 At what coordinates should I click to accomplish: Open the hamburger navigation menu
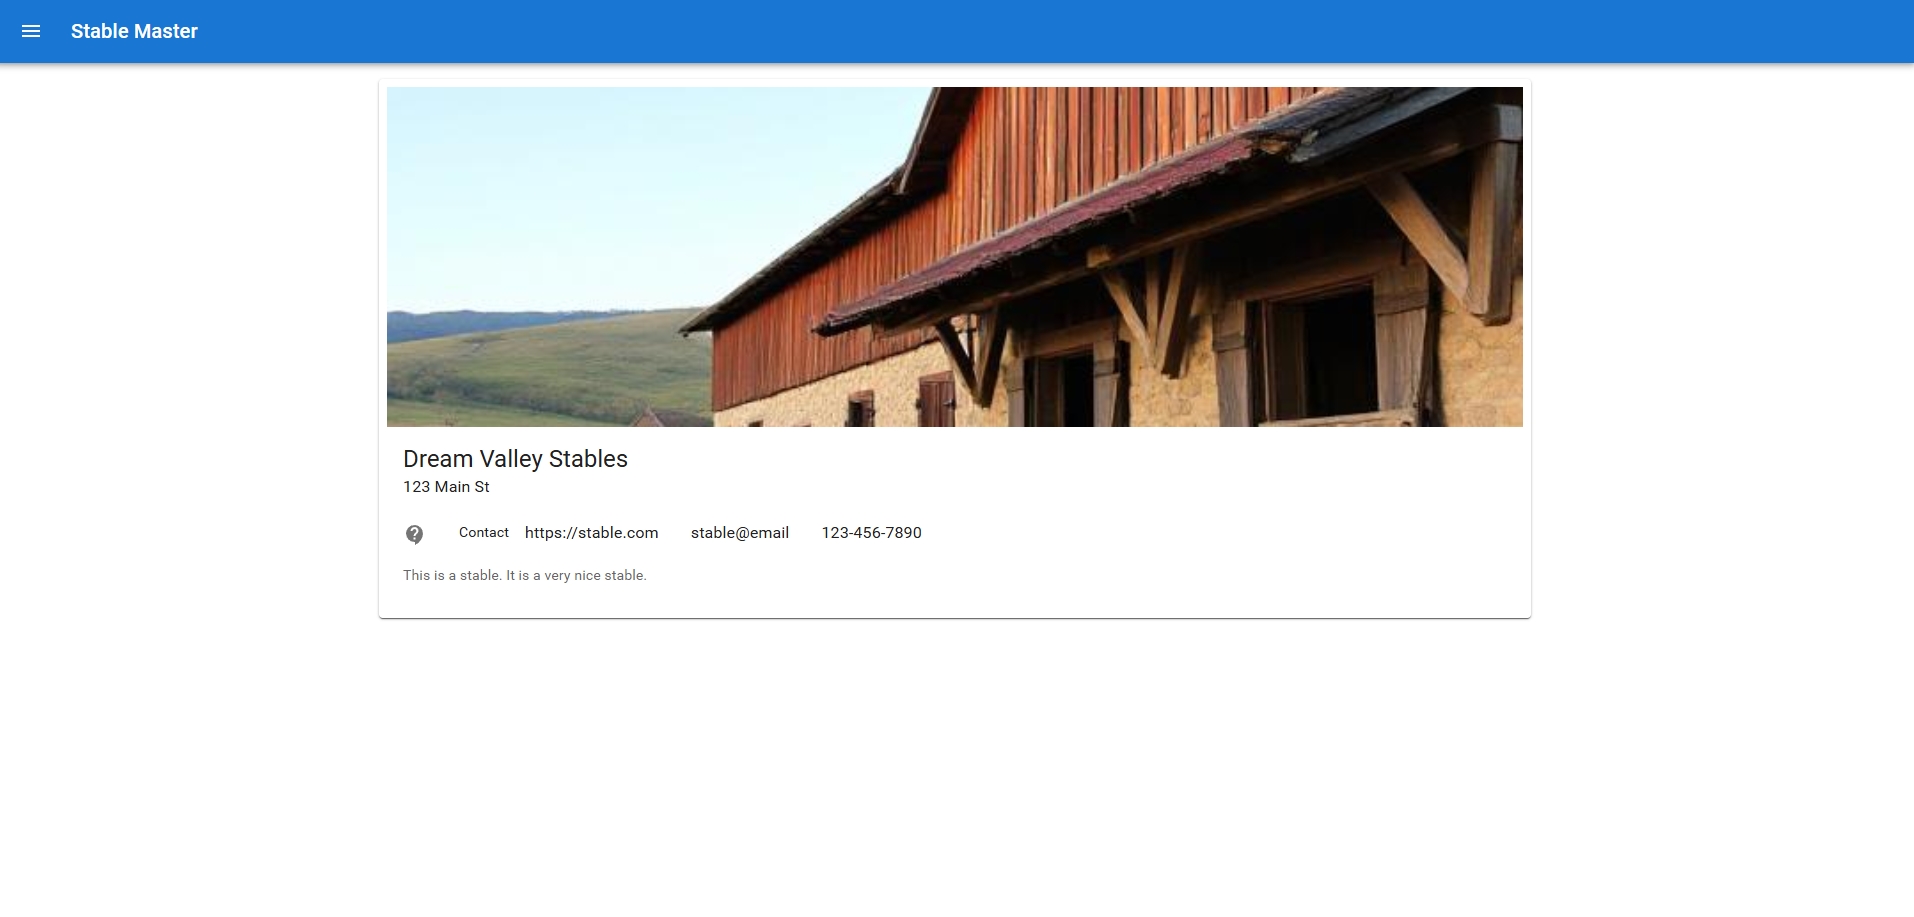pos(31,31)
